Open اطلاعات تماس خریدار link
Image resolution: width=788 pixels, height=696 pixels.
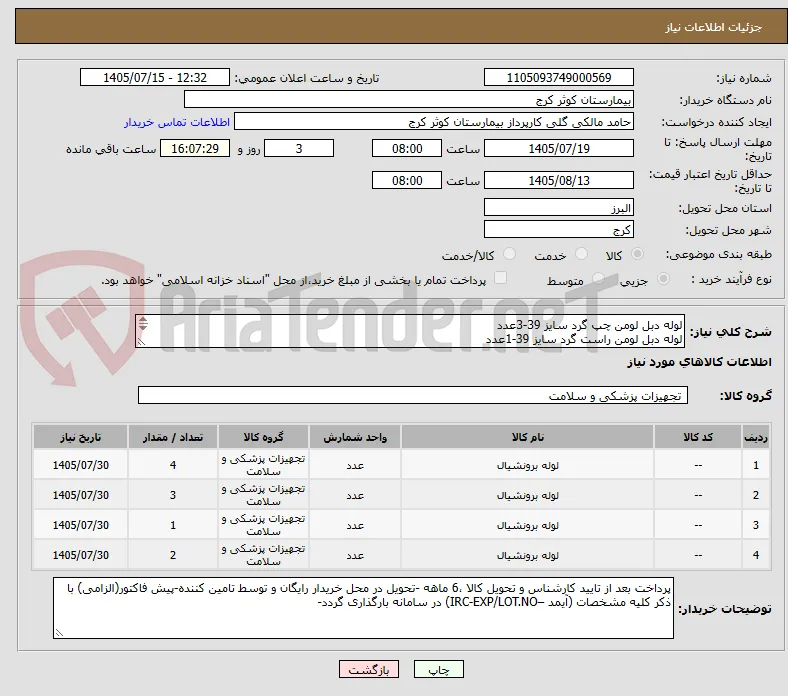coord(177,122)
